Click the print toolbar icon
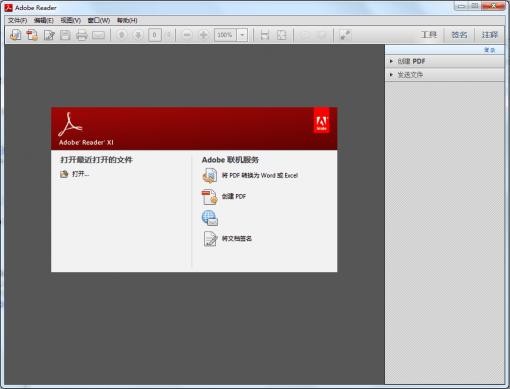The height and width of the screenshot is (389, 510). pyautogui.click(x=82, y=35)
